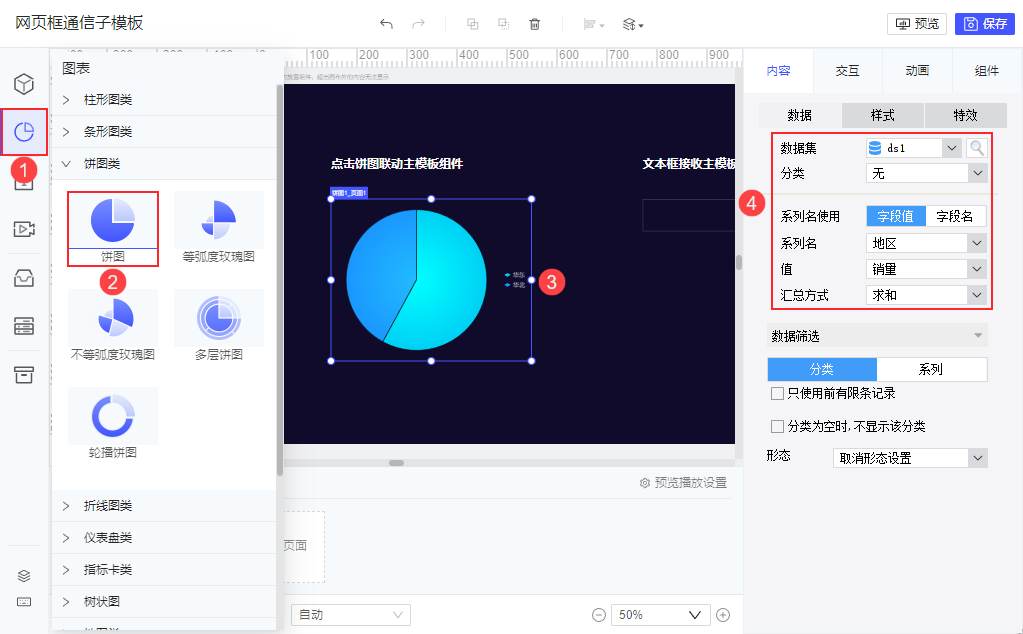
Task: Open the archive box sidebar icon
Action: [x=24, y=374]
